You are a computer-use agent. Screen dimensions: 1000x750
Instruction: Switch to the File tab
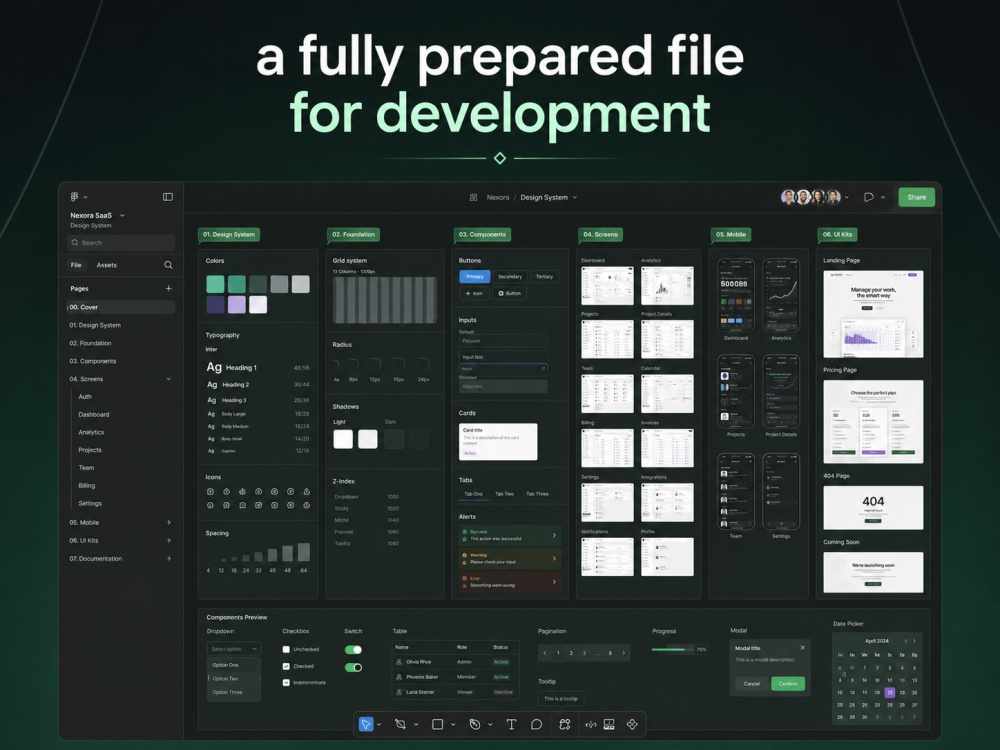point(76,265)
